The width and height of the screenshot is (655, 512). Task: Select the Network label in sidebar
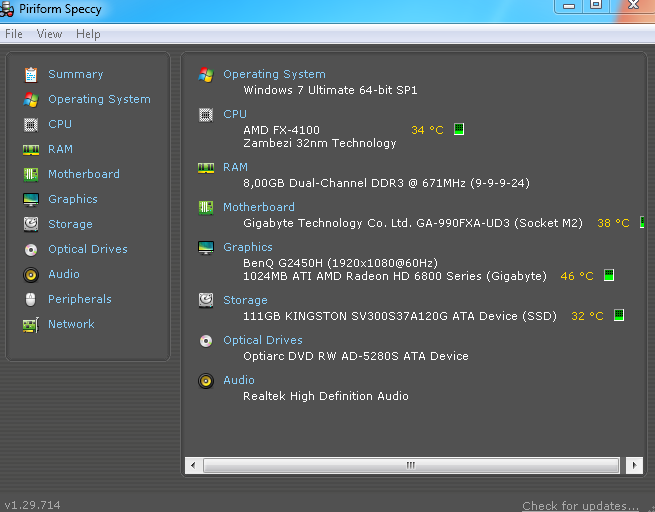[x=71, y=324]
